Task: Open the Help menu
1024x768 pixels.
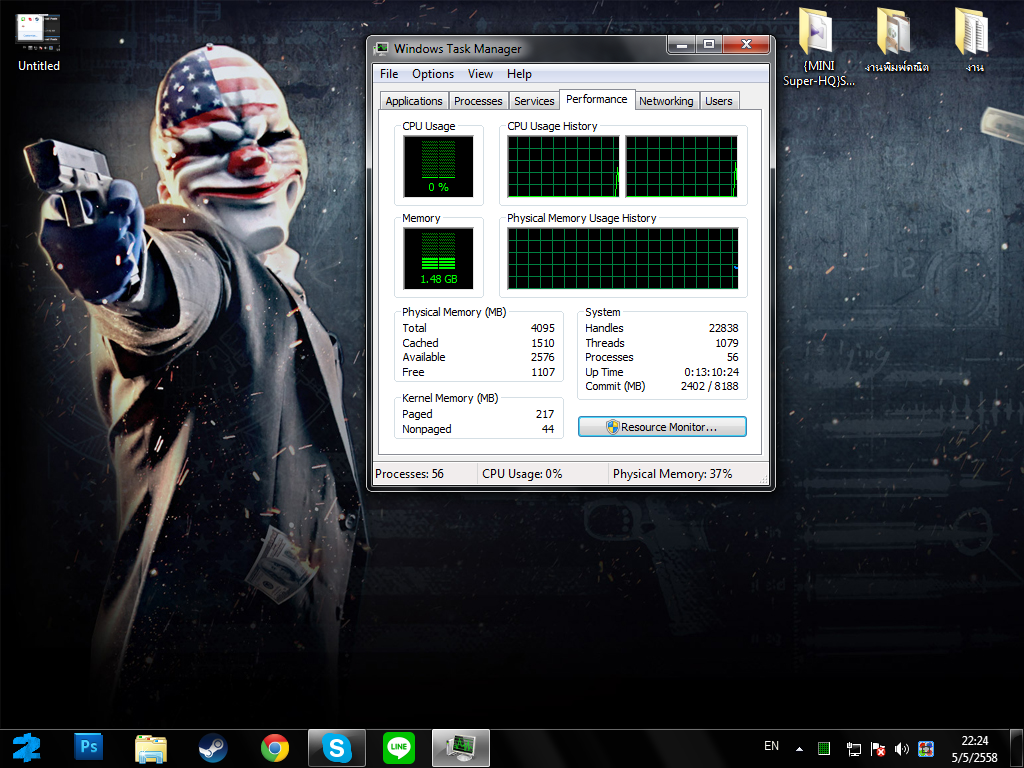Action: tap(519, 74)
